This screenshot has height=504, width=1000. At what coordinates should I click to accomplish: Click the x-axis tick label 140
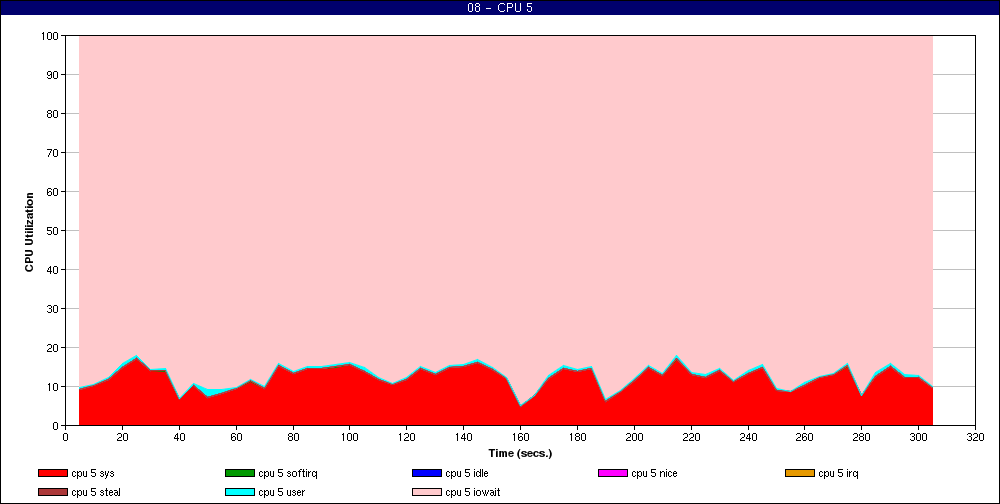coord(463,437)
